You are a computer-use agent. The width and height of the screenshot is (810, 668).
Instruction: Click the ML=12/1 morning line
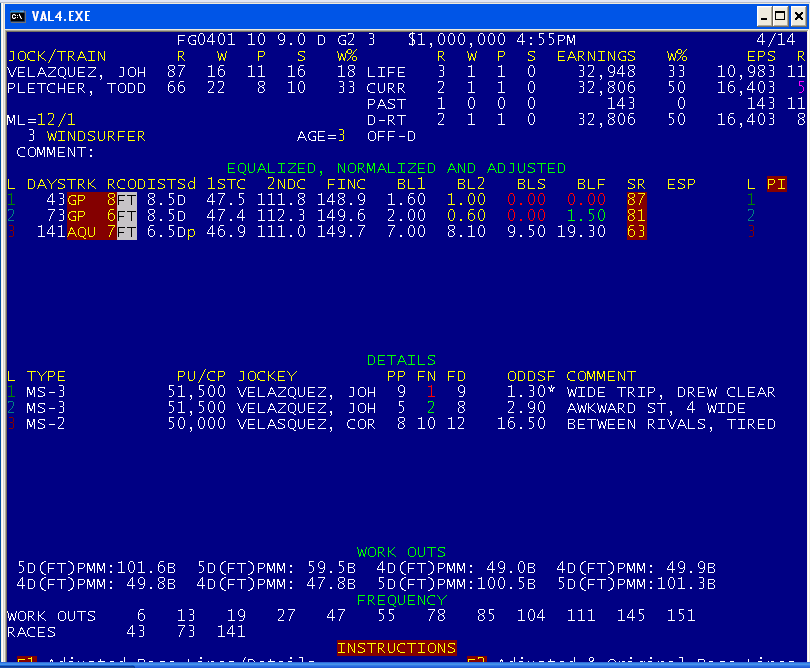41,120
